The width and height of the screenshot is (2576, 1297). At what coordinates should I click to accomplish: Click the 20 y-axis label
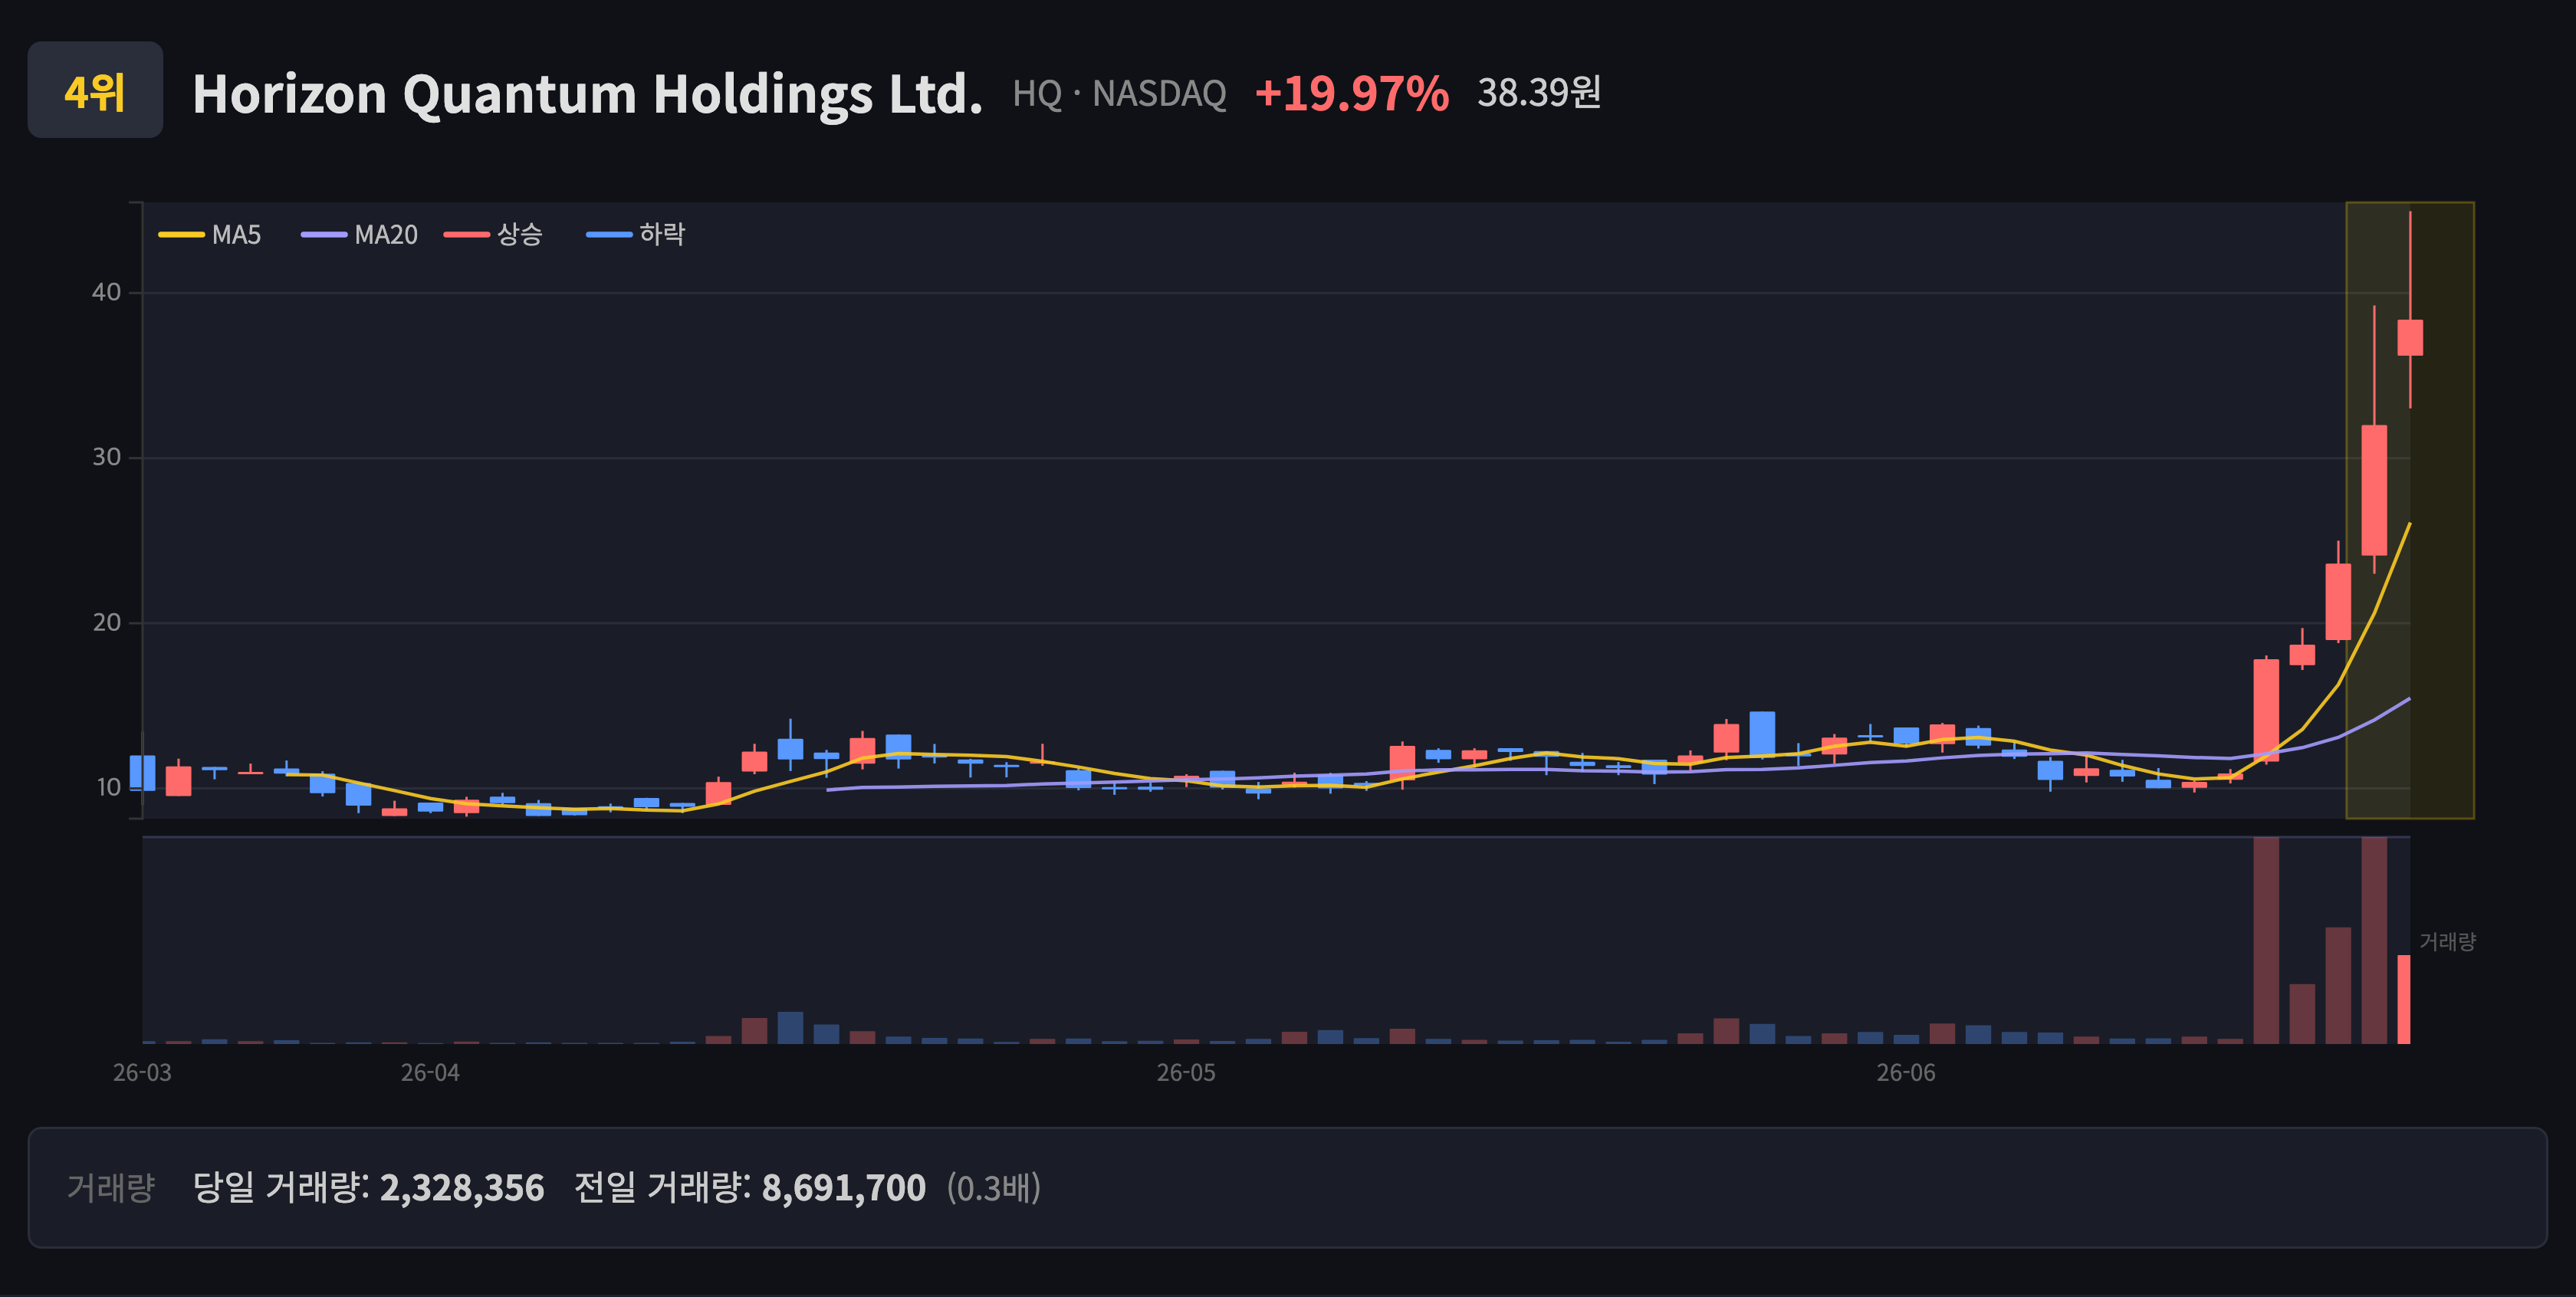coord(106,622)
